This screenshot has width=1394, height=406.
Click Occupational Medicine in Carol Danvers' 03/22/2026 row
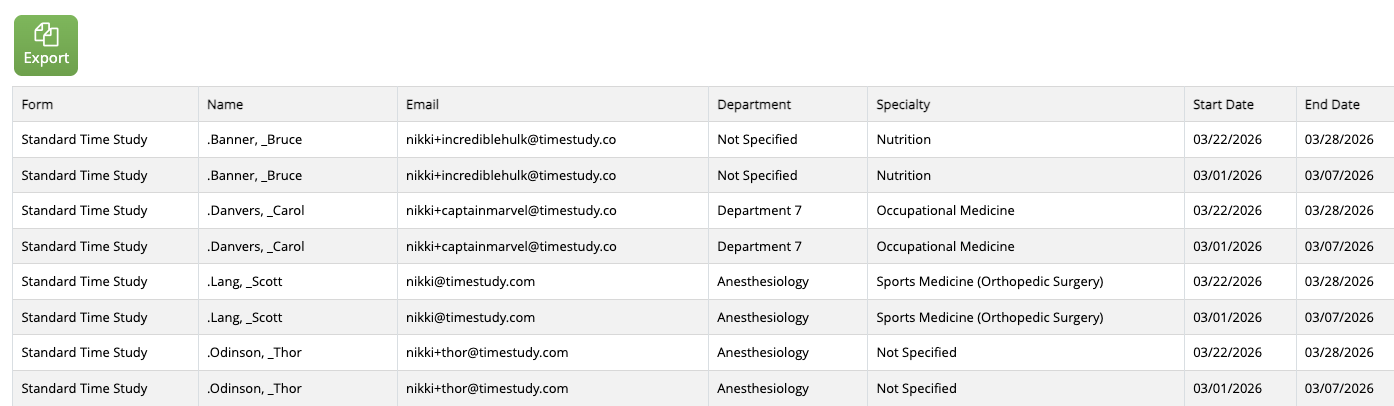[945, 211]
